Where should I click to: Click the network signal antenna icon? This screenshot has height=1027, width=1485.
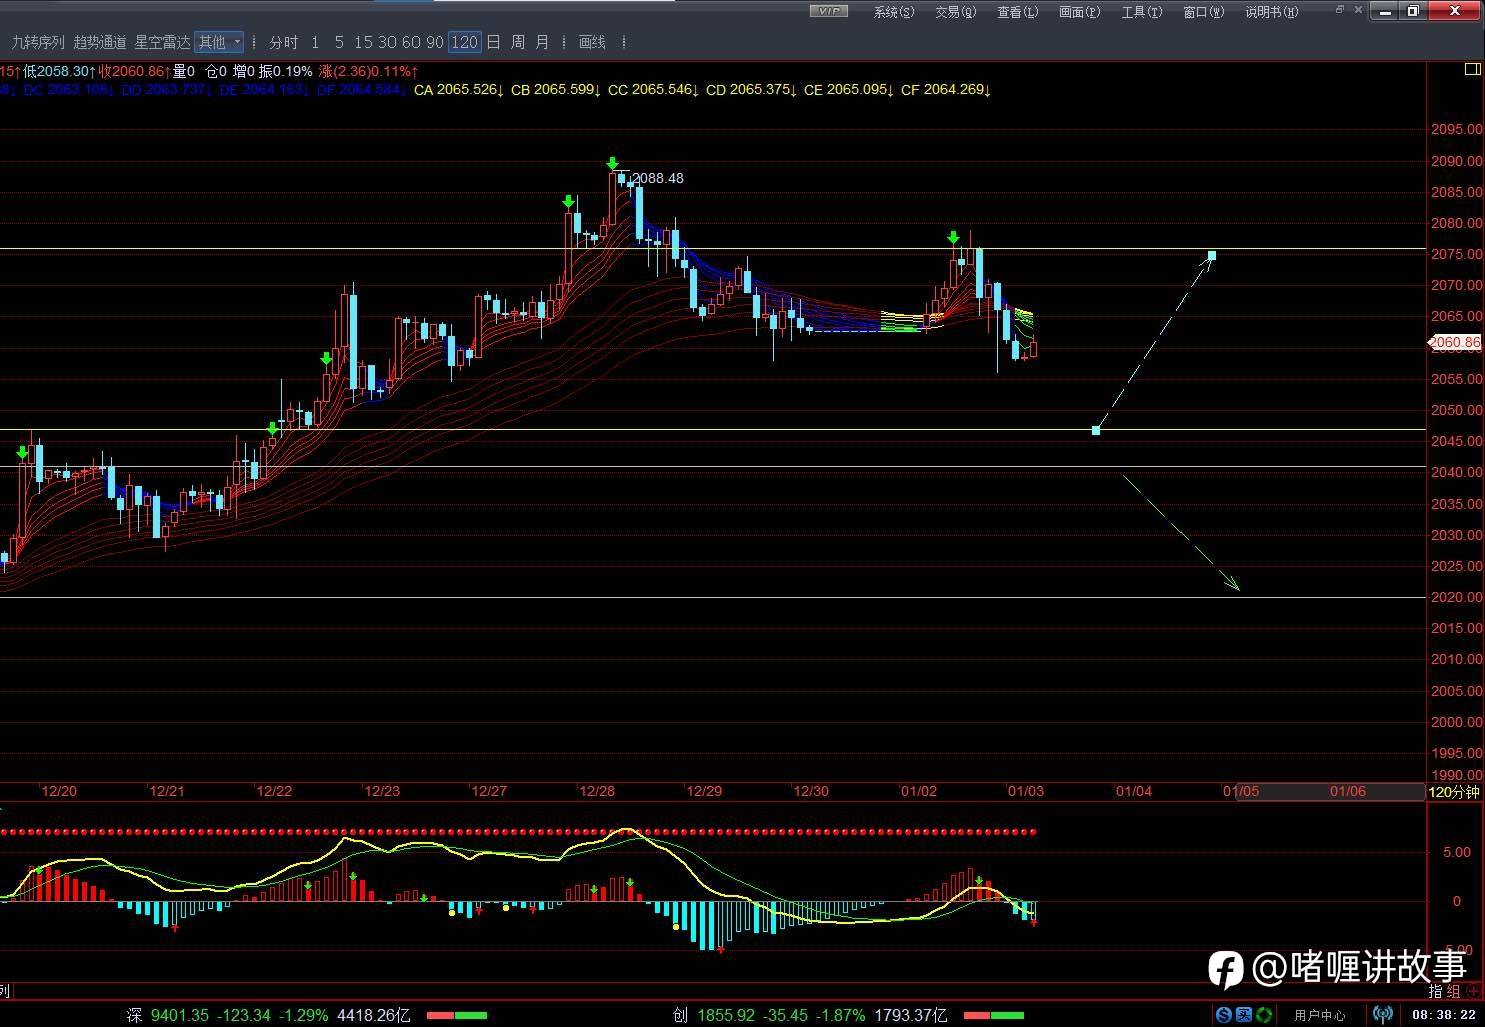click(1383, 1015)
